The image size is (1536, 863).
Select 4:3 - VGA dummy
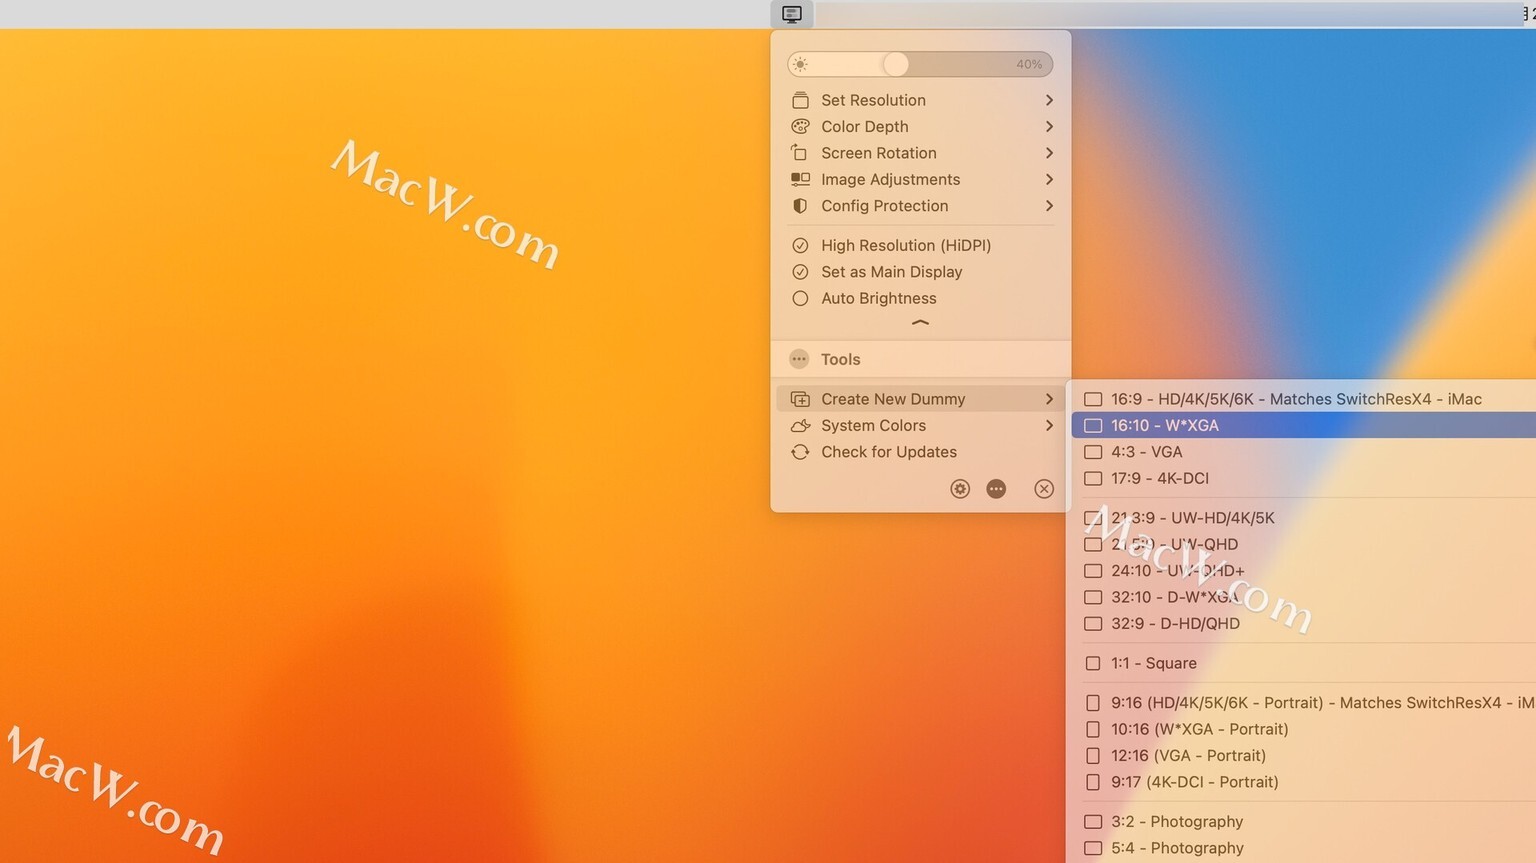coord(1304,452)
